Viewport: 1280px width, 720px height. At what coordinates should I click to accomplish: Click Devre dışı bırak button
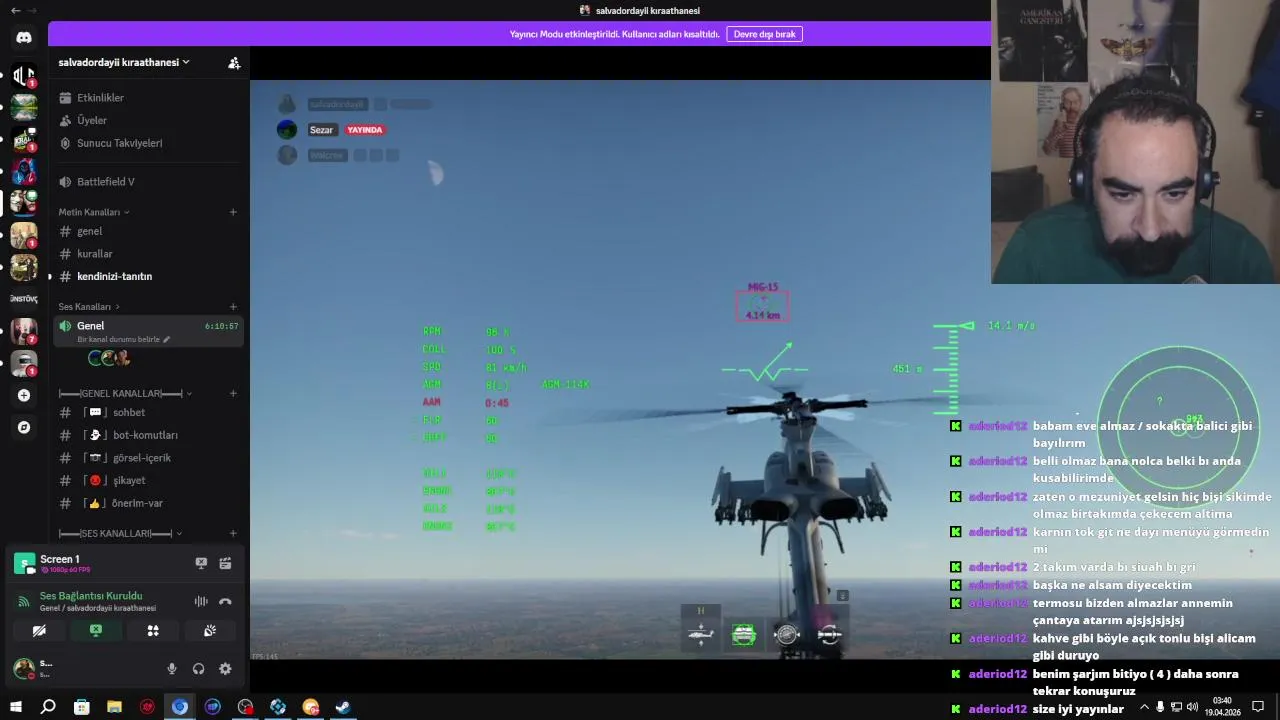[764, 34]
